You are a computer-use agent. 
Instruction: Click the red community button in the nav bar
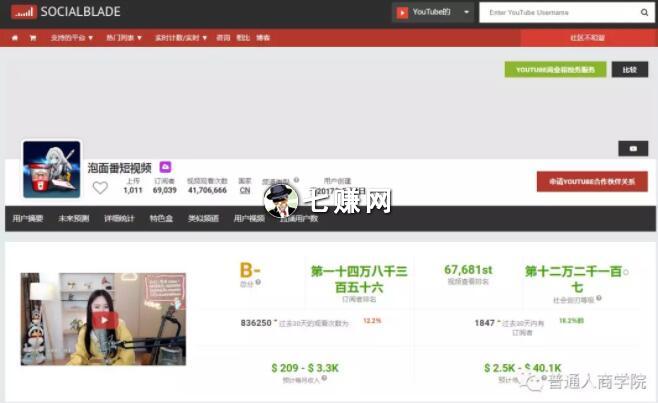tap(588, 38)
